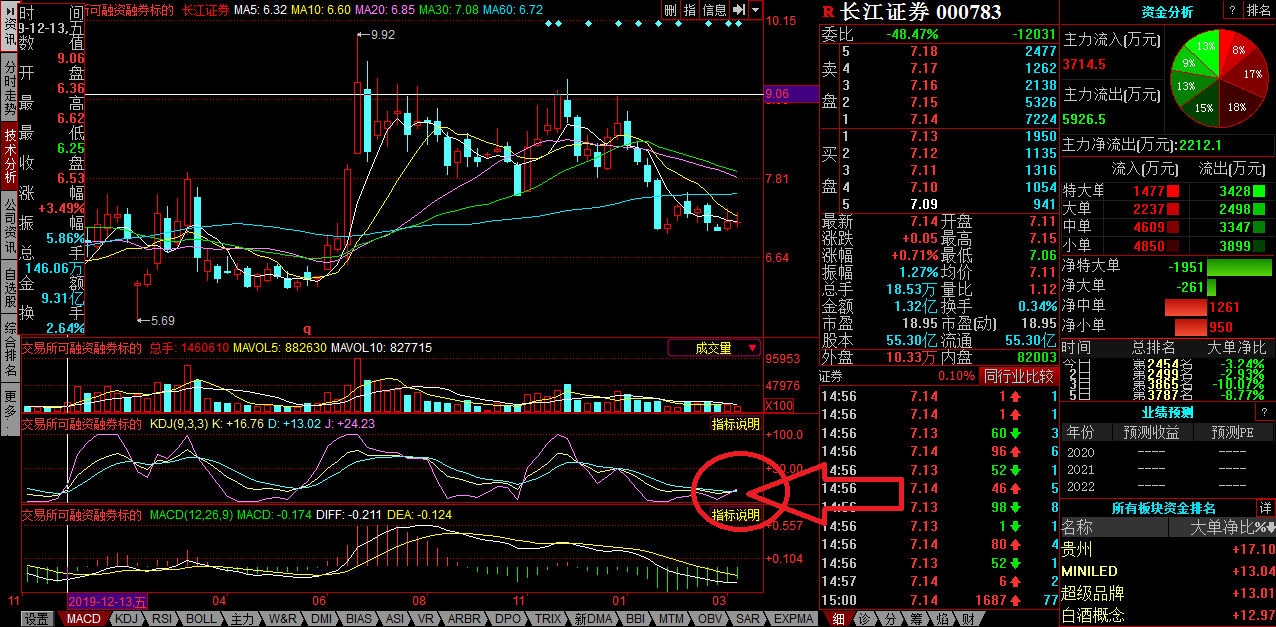This screenshot has height=627, width=1276.
Task: Open the 设置 settings button
Action: click(37, 619)
